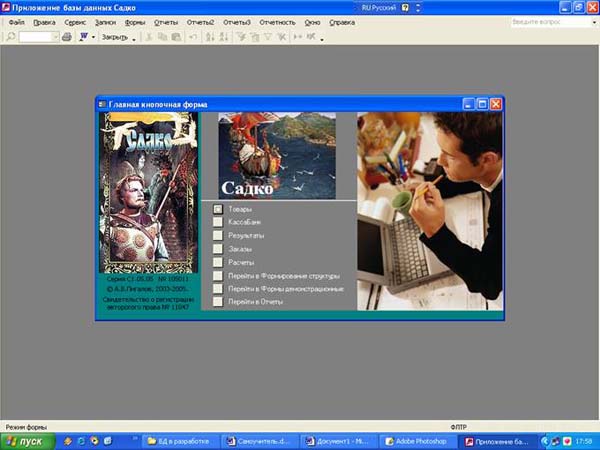The width and height of the screenshot is (600, 450).
Task: Expand hidden tray icons arrow
Action: (x=545, y=441)
